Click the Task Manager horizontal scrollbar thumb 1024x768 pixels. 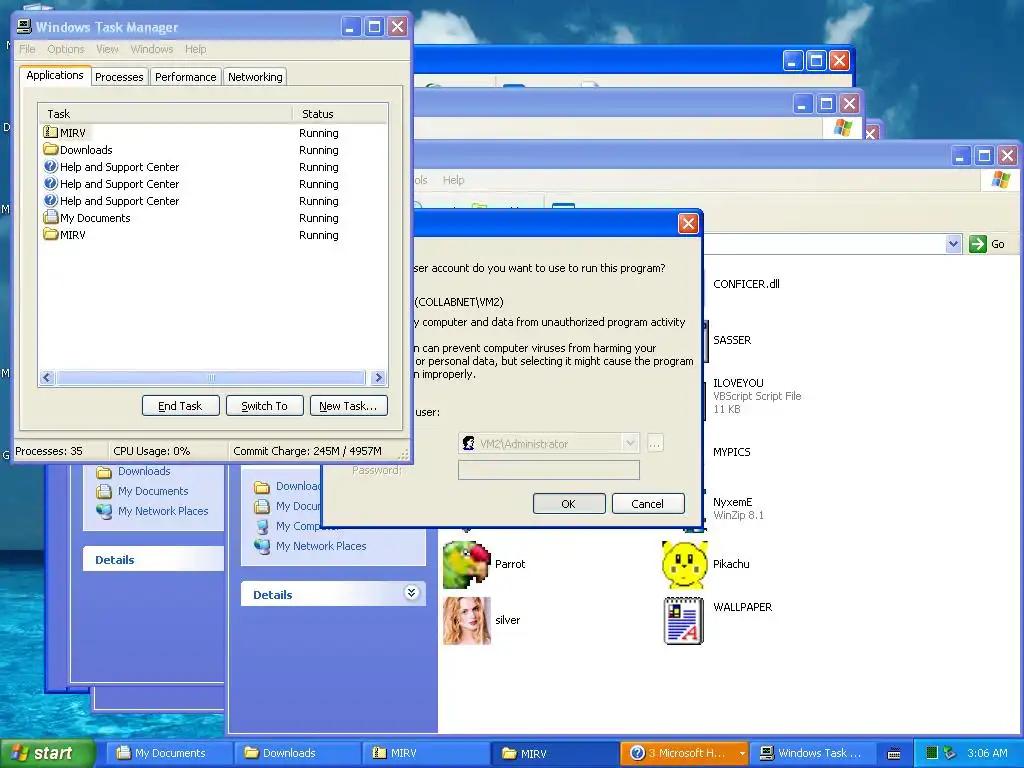(210, 377)
